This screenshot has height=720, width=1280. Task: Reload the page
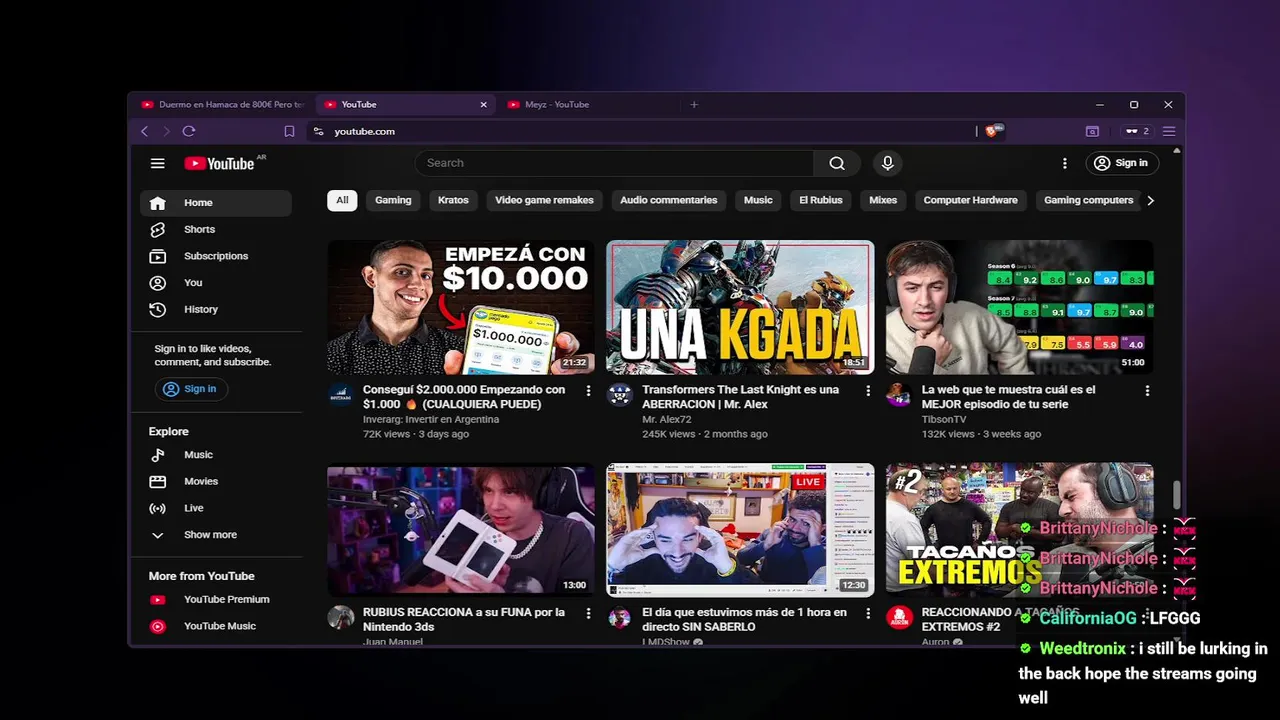[x=189, y=131]
